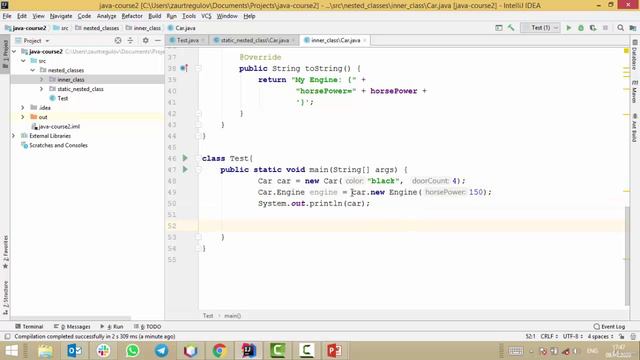Fold the toString method at line 38
The image size is (640, 360).
(198, 68)
